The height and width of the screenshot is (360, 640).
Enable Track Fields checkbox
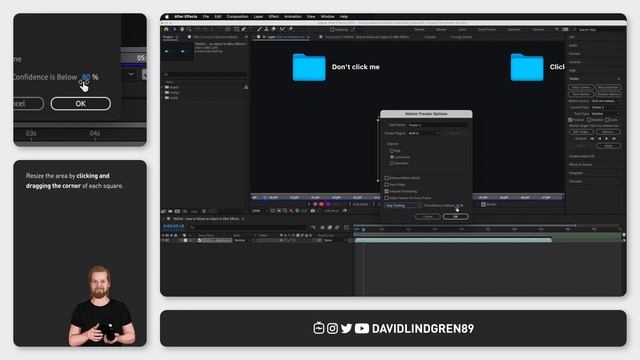(x=387, y=184)
